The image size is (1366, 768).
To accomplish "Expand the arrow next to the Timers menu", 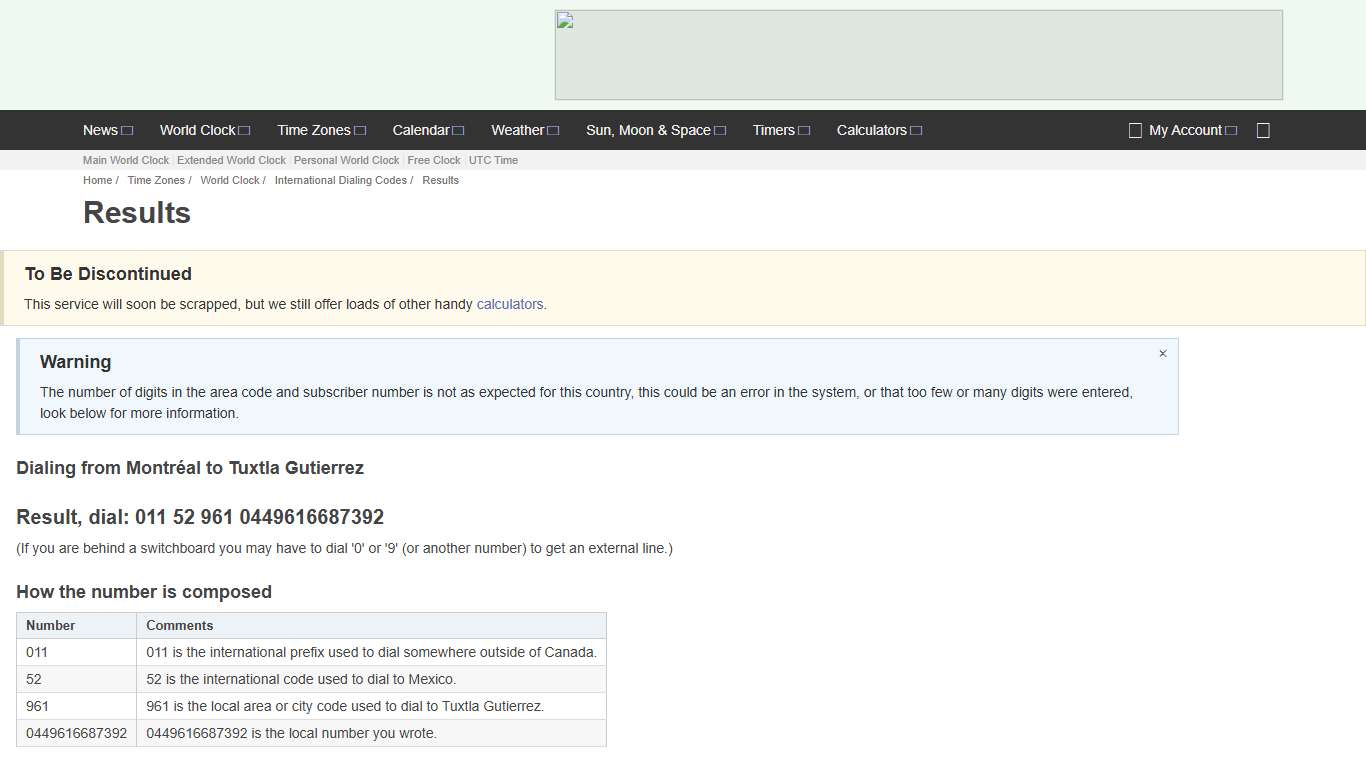I will coord(804,131).
